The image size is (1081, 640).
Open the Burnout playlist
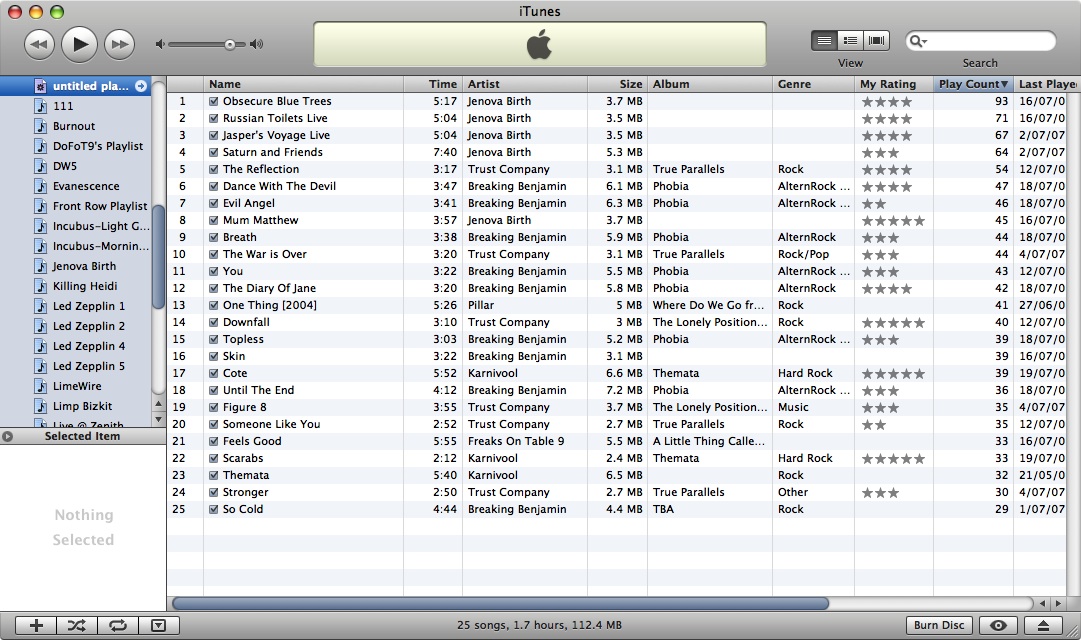[74, 126]
